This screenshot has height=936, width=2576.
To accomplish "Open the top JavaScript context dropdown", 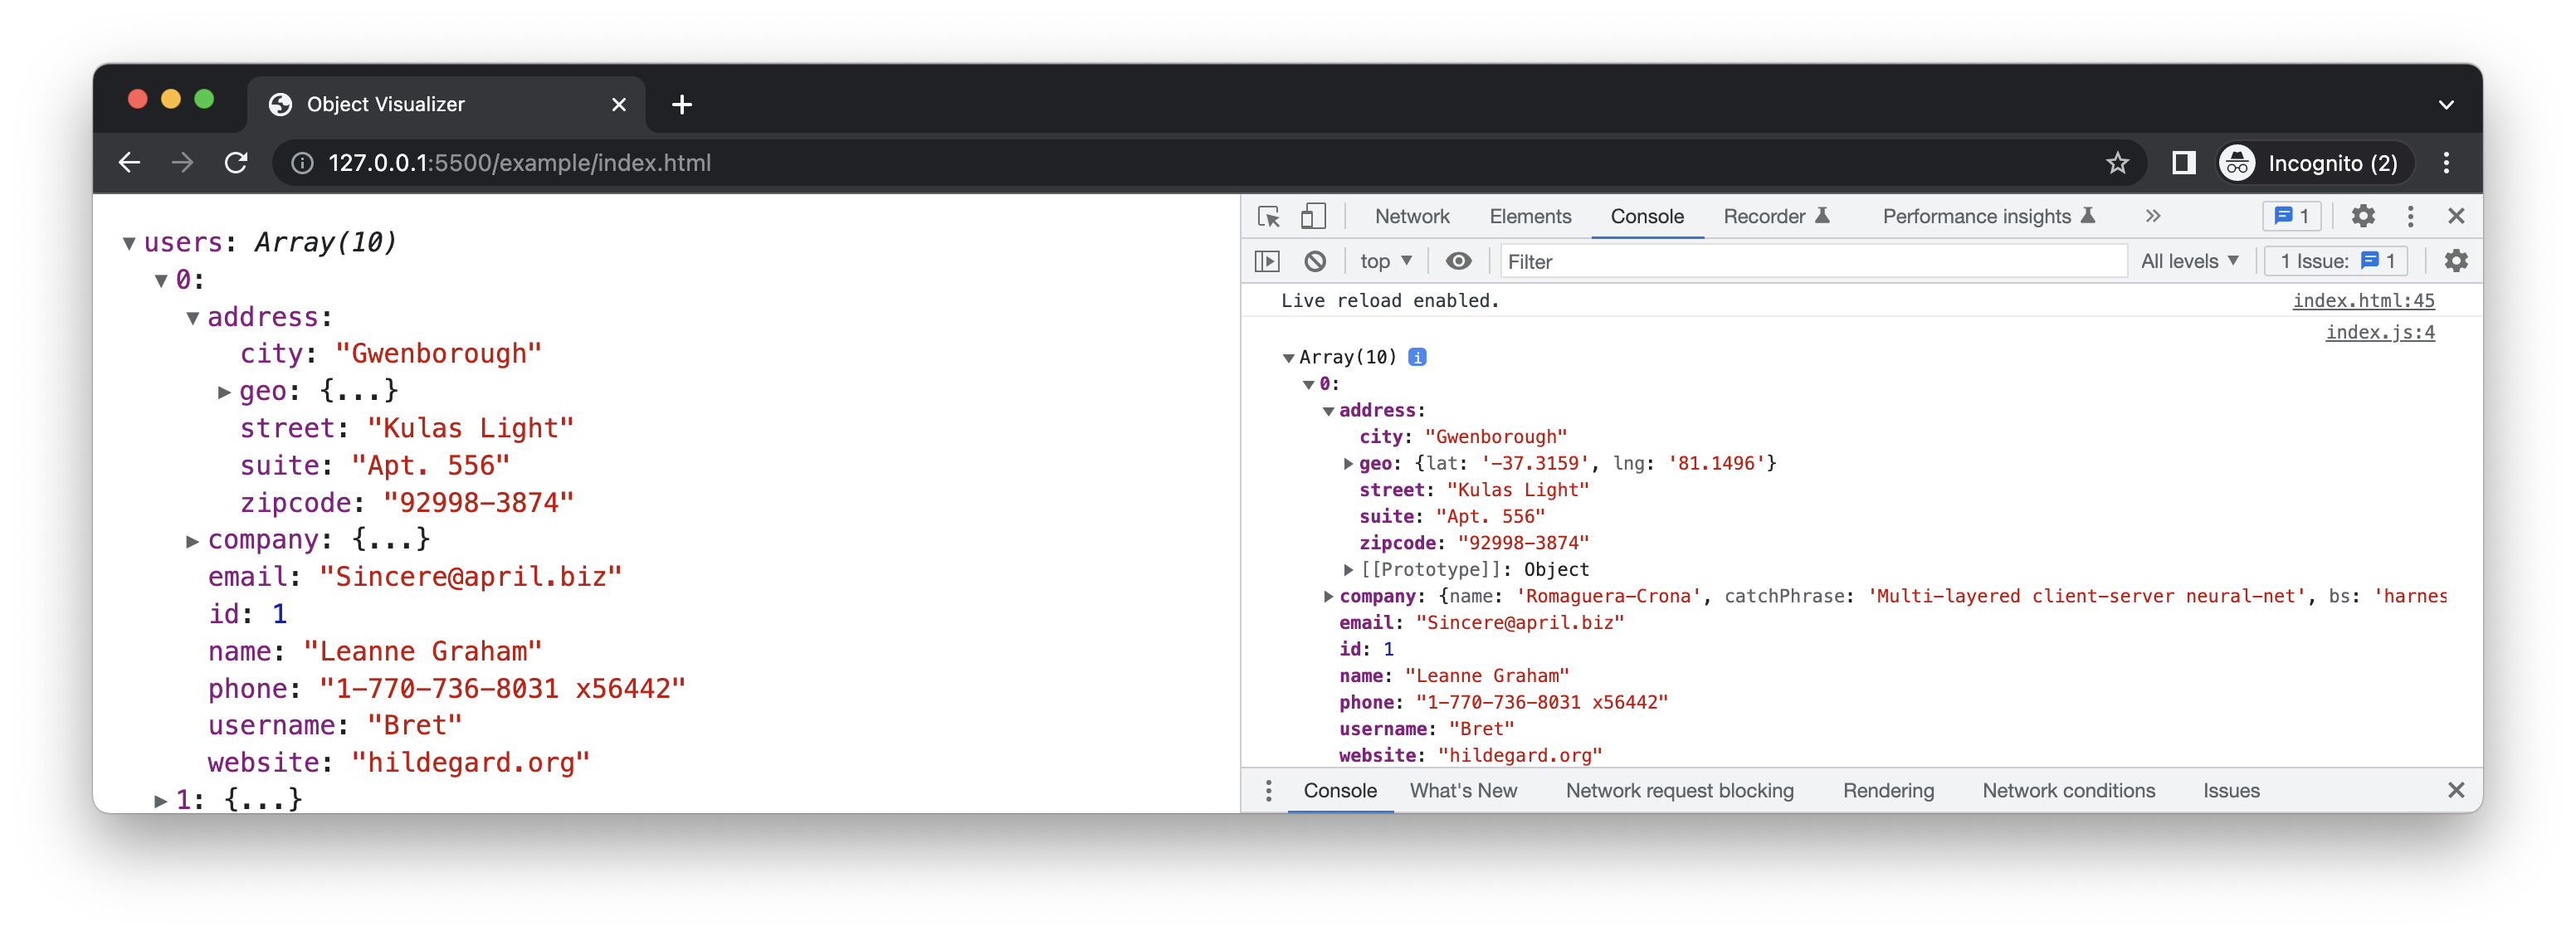I will click(x=1385, y=261).
